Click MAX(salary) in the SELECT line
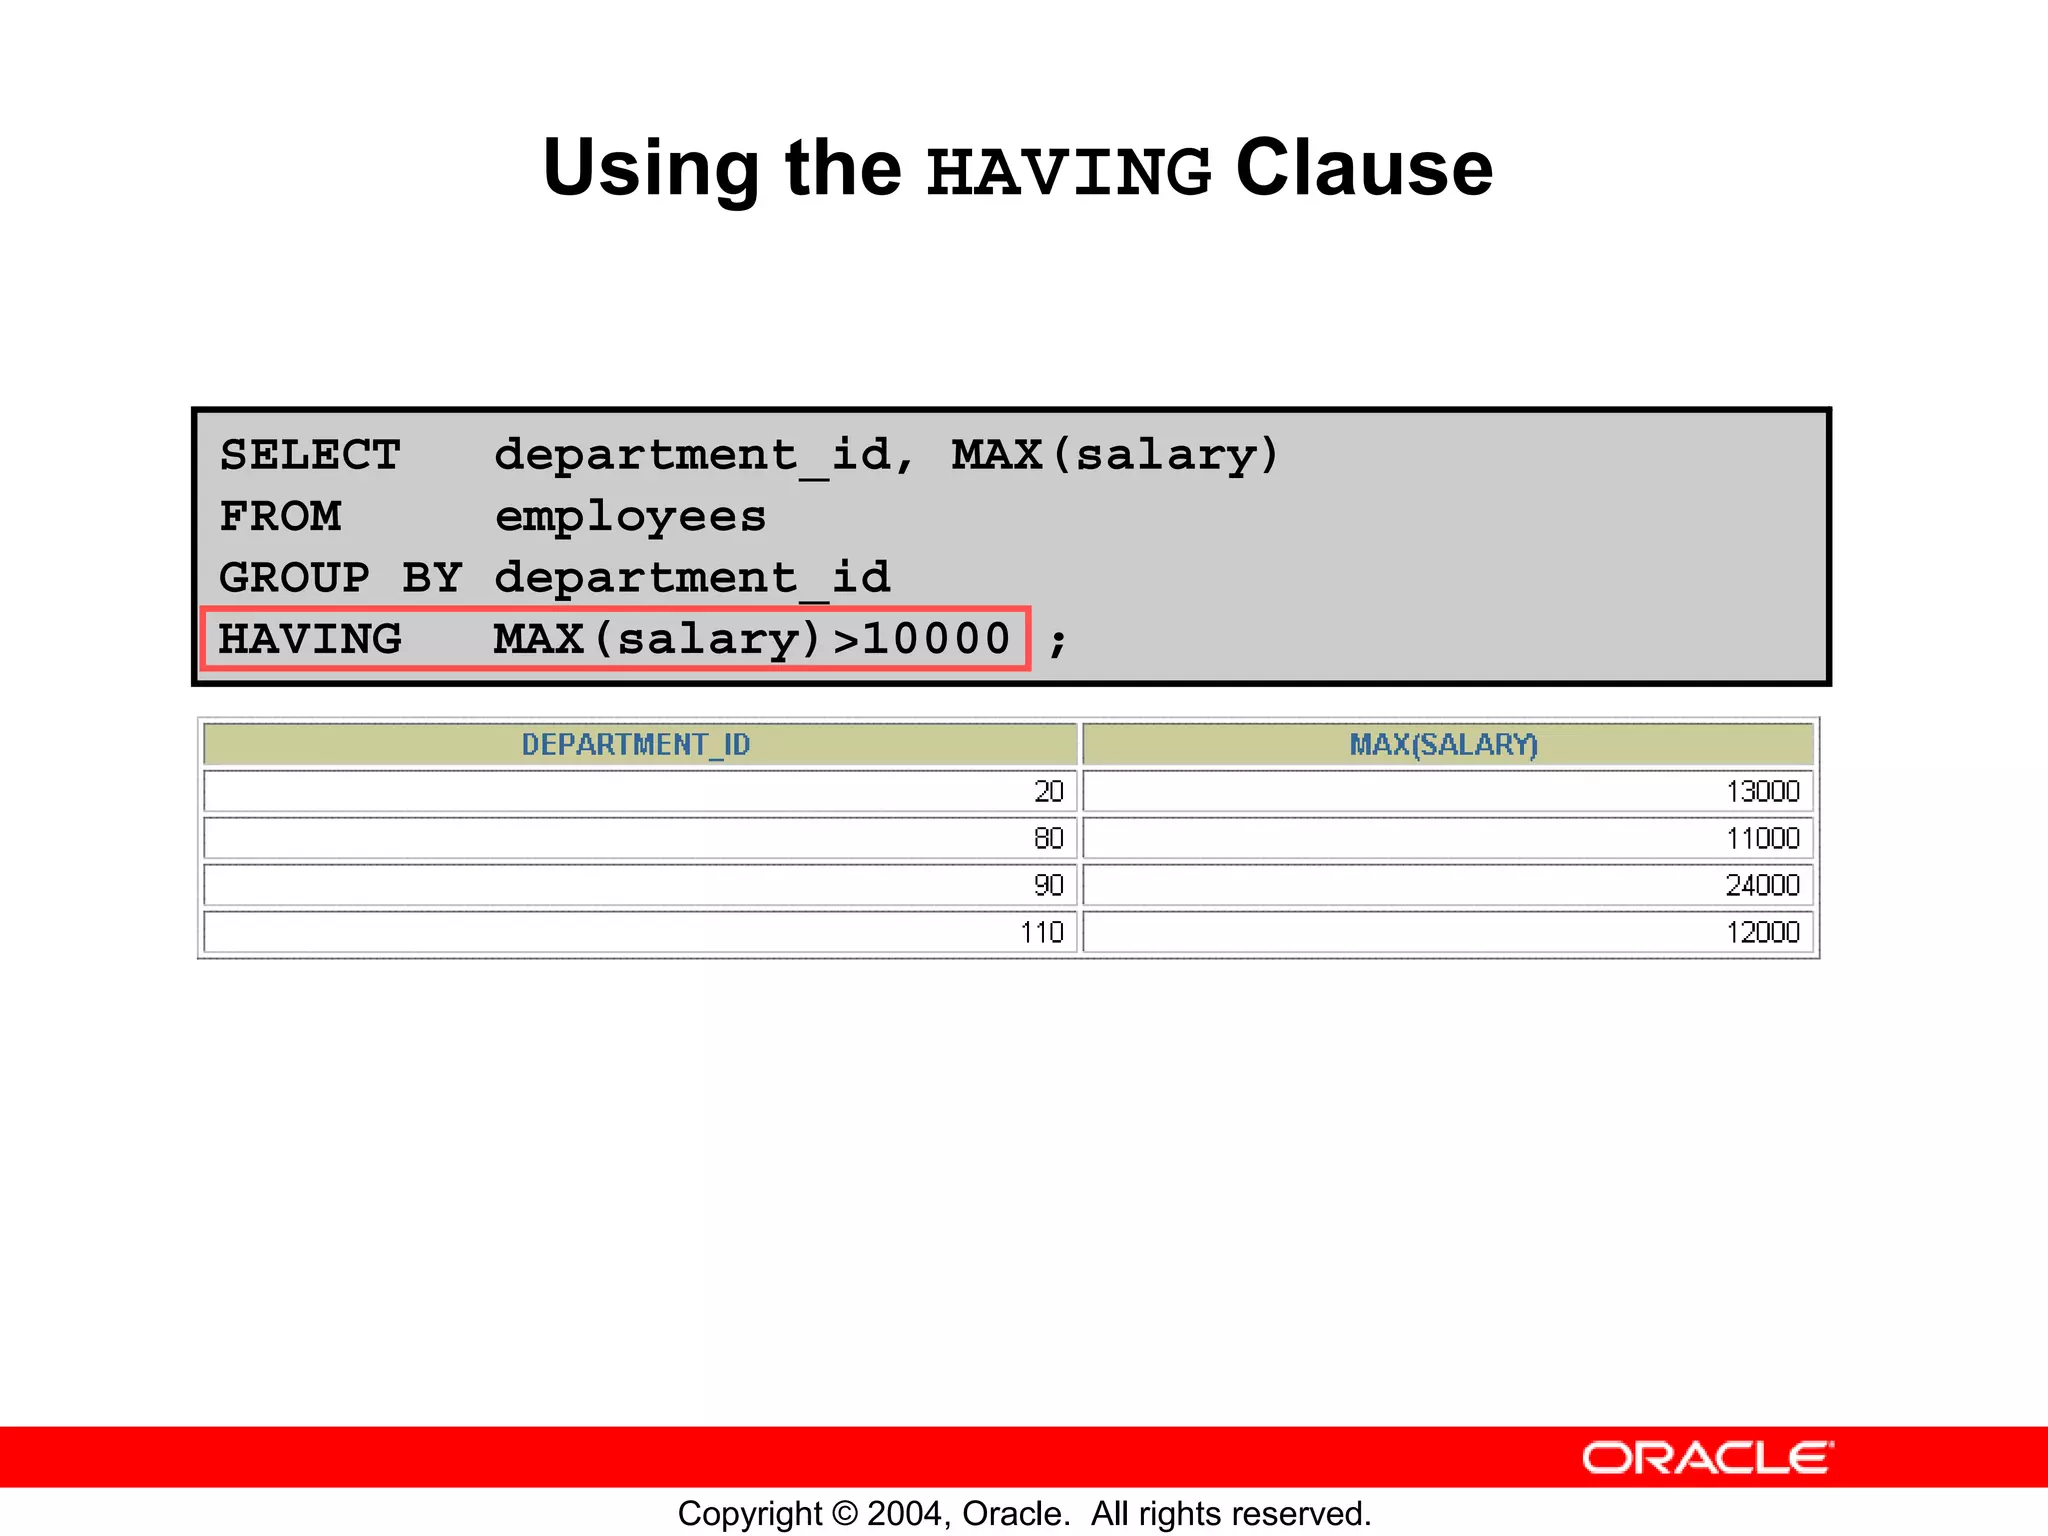Viewport: 2048px width, 1536px height. click(1115, 455)
